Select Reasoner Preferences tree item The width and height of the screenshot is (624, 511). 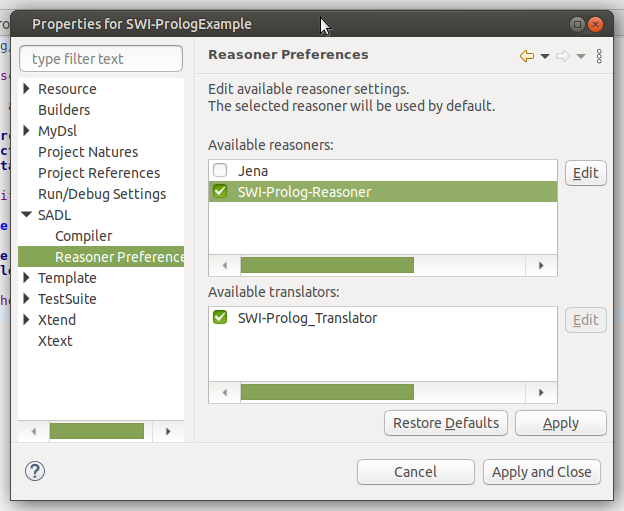coord(101,257)
